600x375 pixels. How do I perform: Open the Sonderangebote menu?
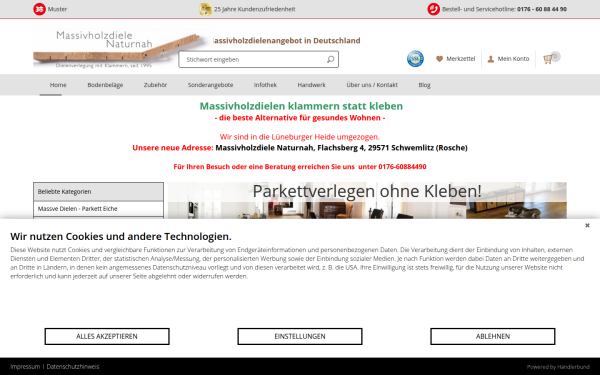pyautogui.click(x=210, y=85)
